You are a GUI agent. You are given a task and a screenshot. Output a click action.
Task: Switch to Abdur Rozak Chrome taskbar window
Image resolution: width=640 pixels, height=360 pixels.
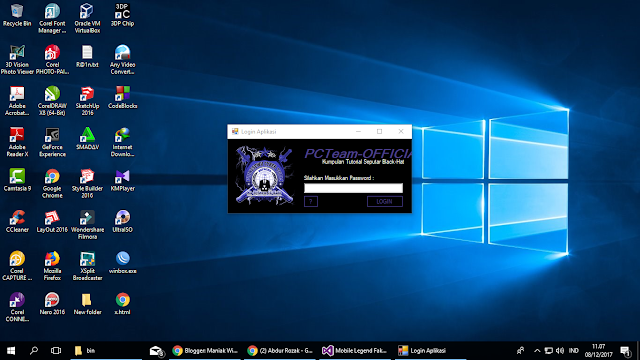pos(280,351)
